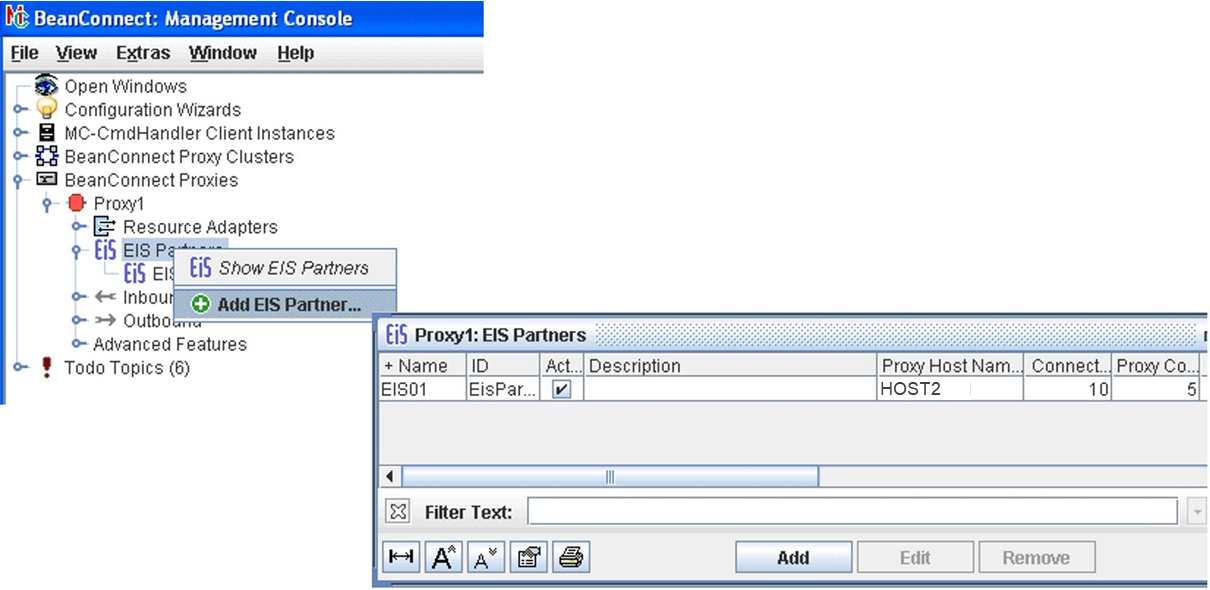
Task: Click the fit column width icon
Action: 401,558
